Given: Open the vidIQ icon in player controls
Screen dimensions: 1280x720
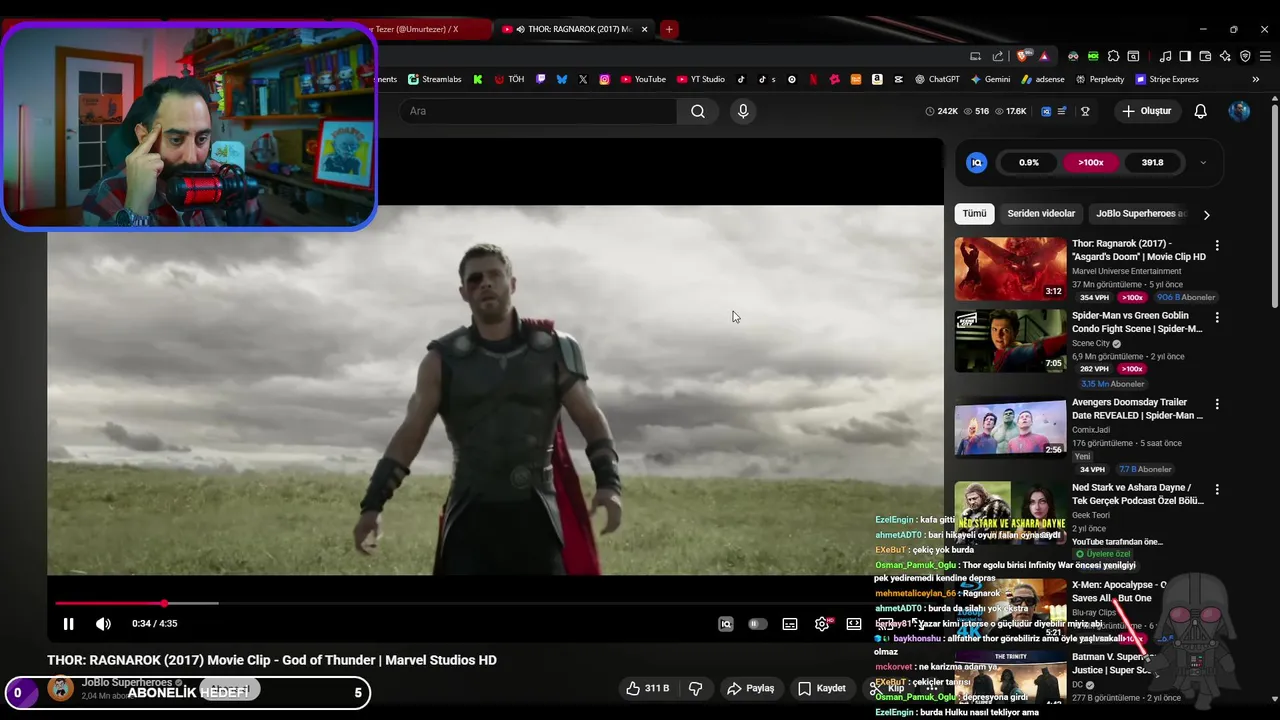Looking at the screenshot, I should (726, 624).
